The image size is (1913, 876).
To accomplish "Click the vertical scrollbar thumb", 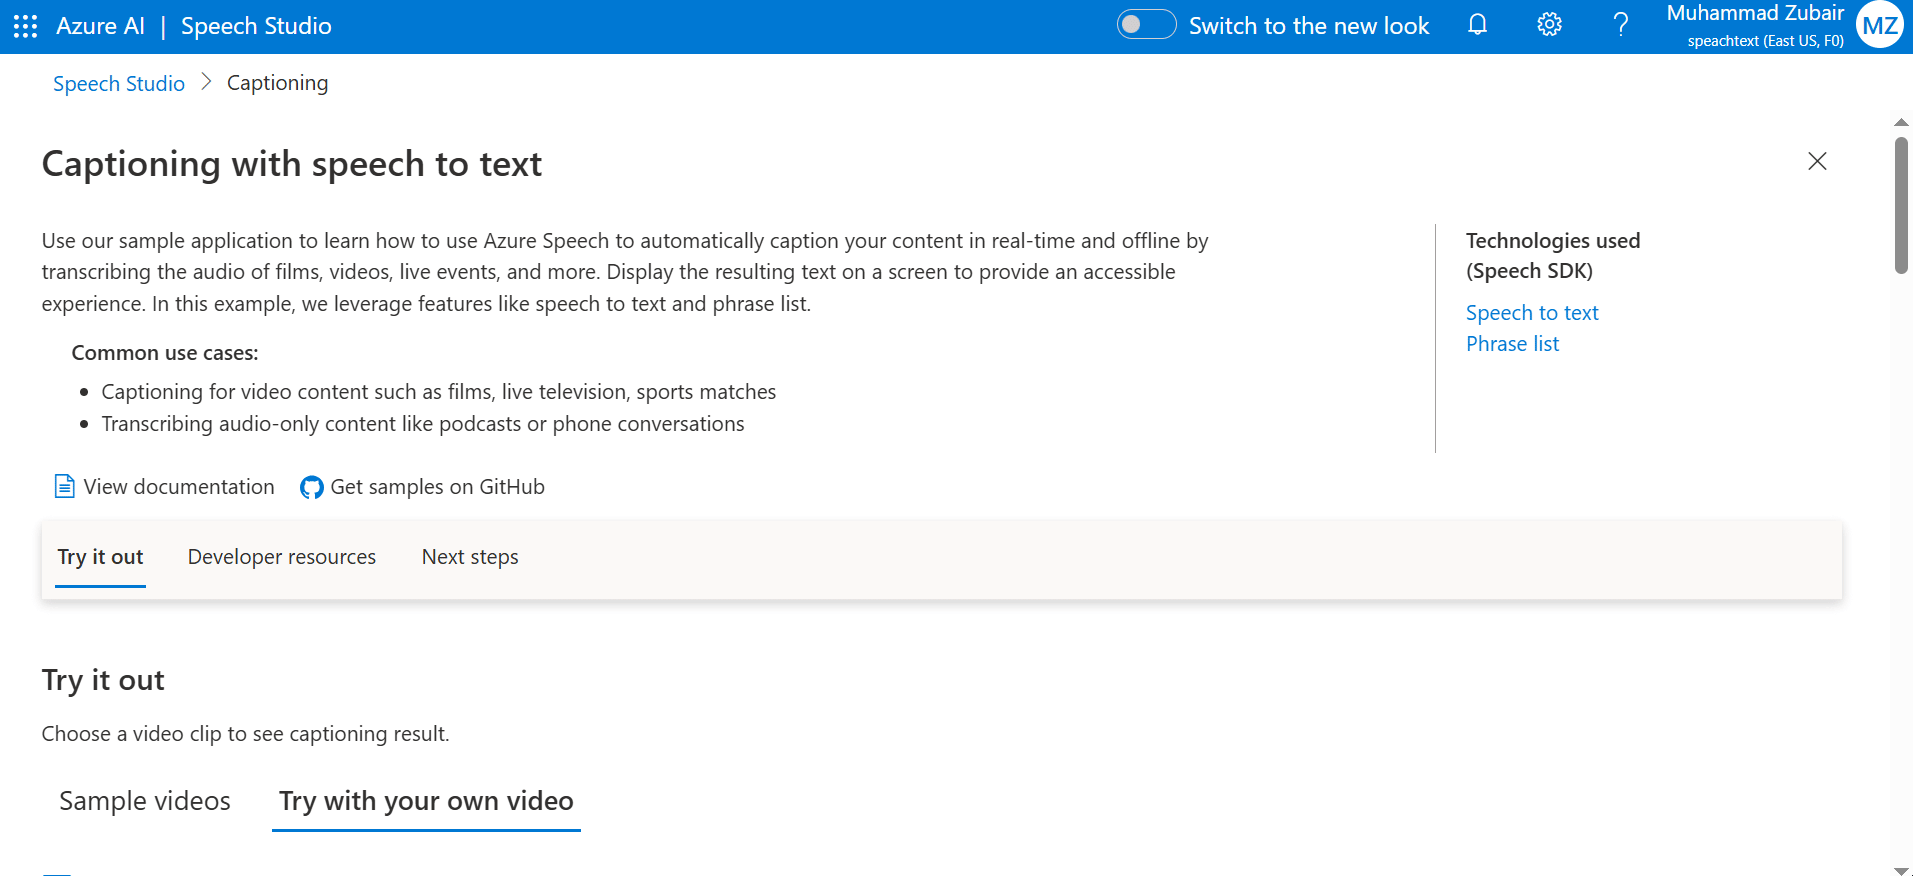I will pos(1901,206).
